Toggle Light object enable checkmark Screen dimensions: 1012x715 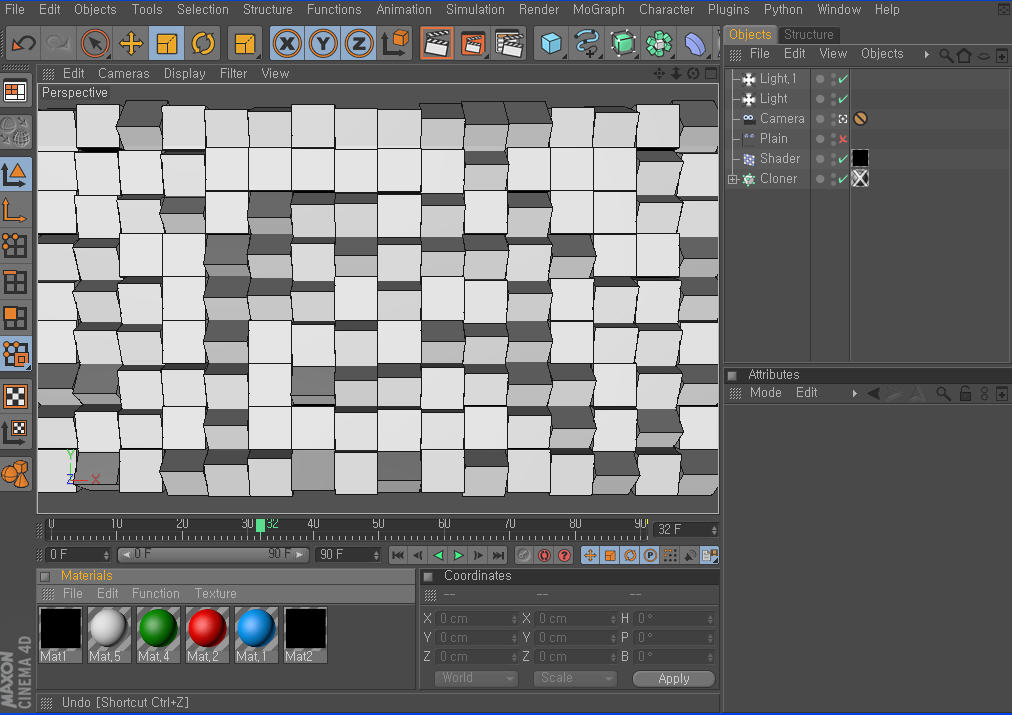pos(843,99)
